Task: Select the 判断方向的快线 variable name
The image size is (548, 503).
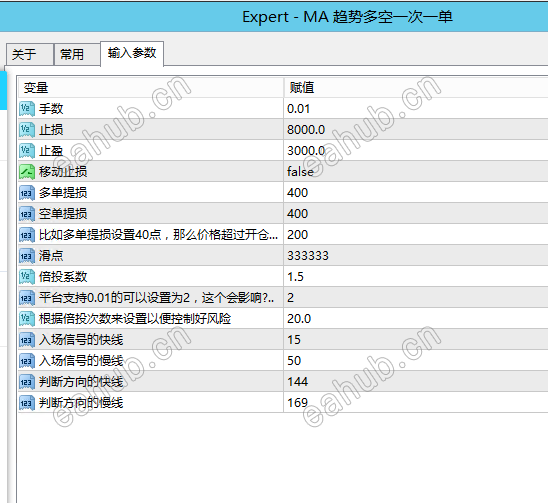Action: (81, 381)
